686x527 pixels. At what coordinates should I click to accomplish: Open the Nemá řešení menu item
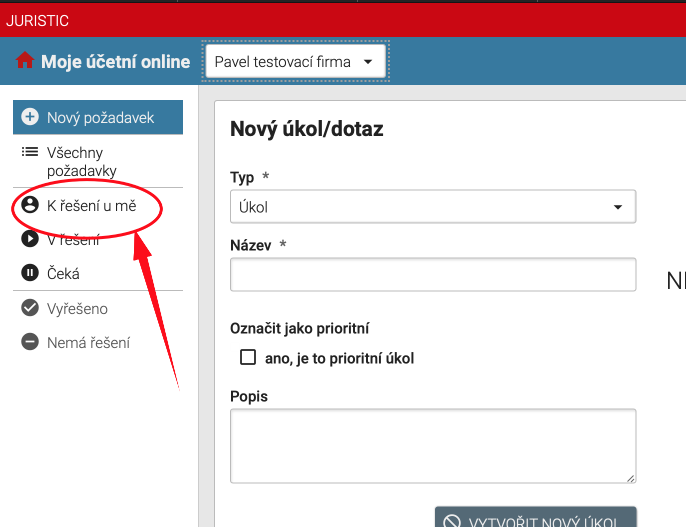point(88,342)
